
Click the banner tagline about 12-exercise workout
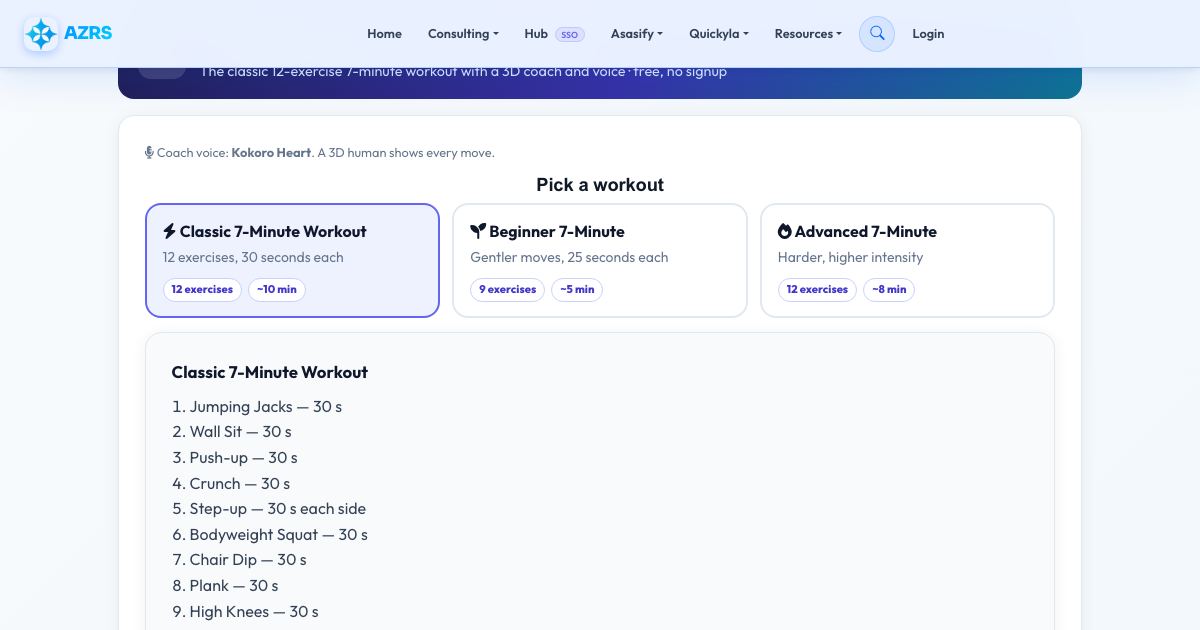[463, 72]
